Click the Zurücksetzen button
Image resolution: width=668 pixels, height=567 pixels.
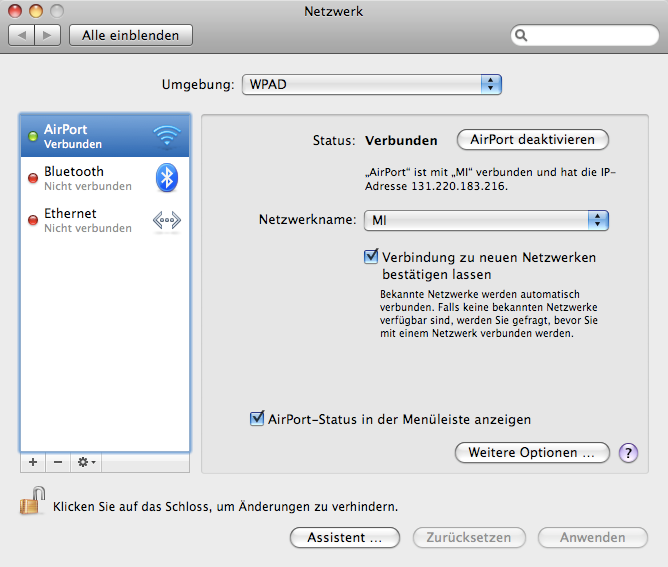tap(469, 538)
